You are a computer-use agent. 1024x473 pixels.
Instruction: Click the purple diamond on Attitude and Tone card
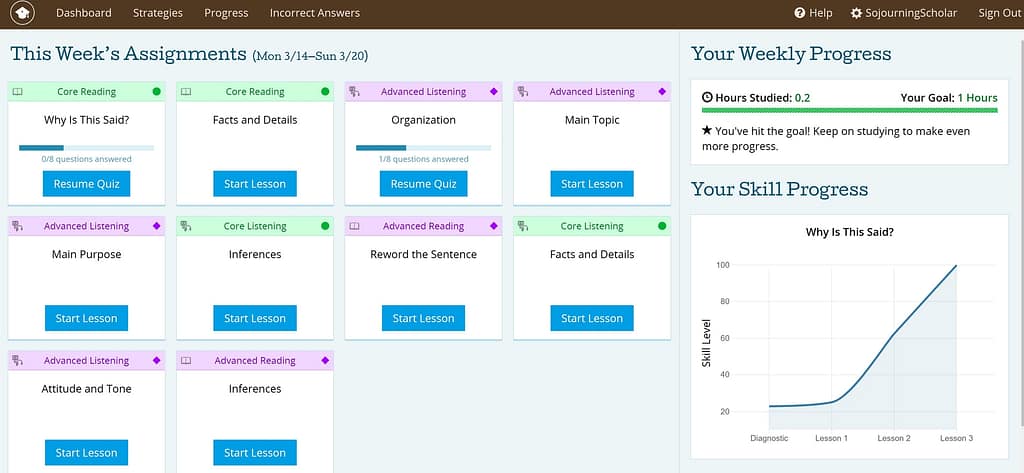pyautogui.click(x=156, y=361)
